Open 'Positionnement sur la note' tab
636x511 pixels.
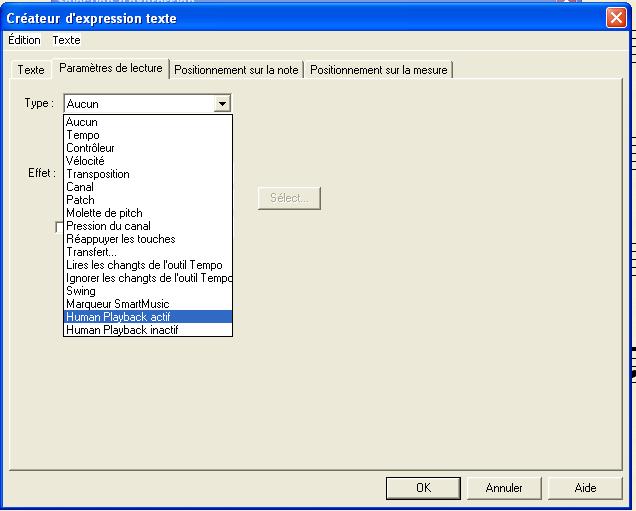[236, 70]
